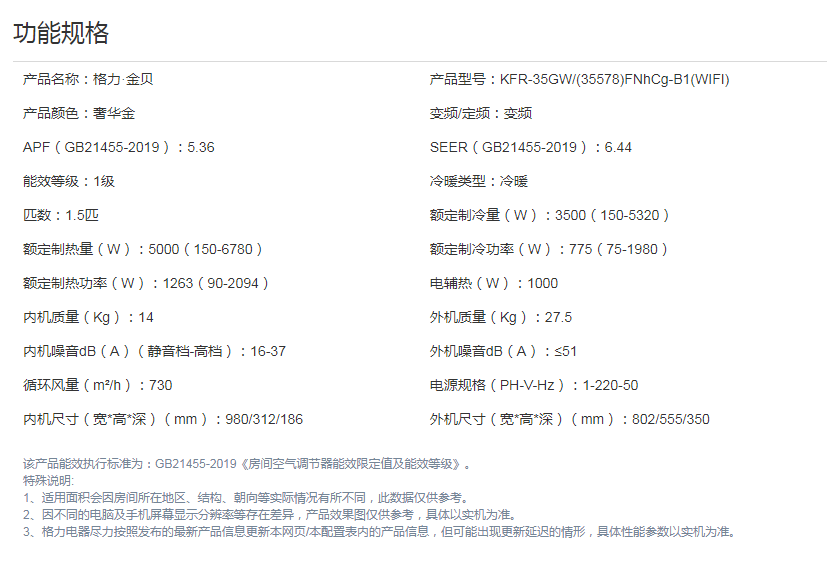Click the 能效等级 1级 entry

click(x=69, y=181)
